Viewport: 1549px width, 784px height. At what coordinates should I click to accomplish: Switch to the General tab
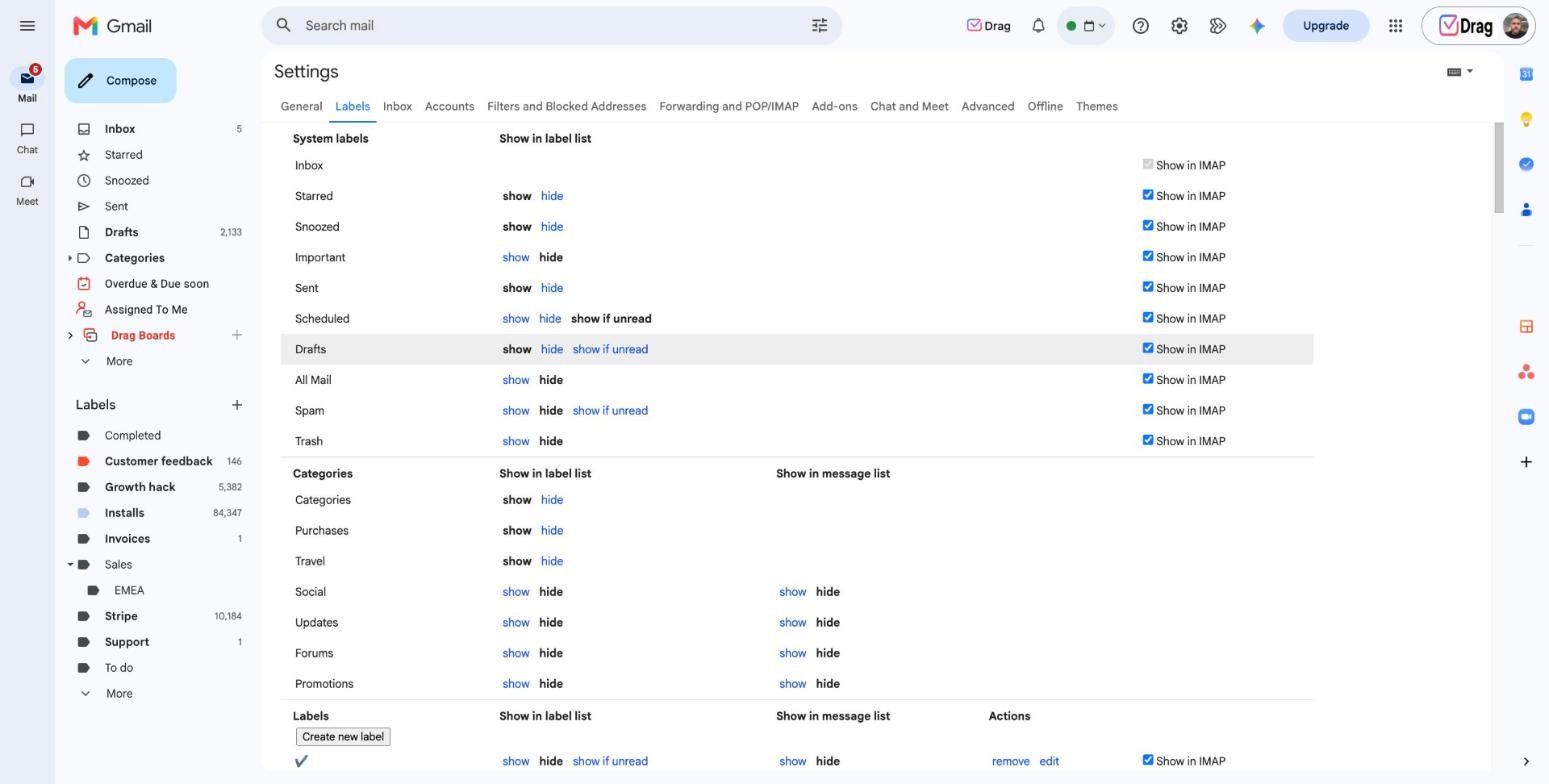tap(301, 106)
